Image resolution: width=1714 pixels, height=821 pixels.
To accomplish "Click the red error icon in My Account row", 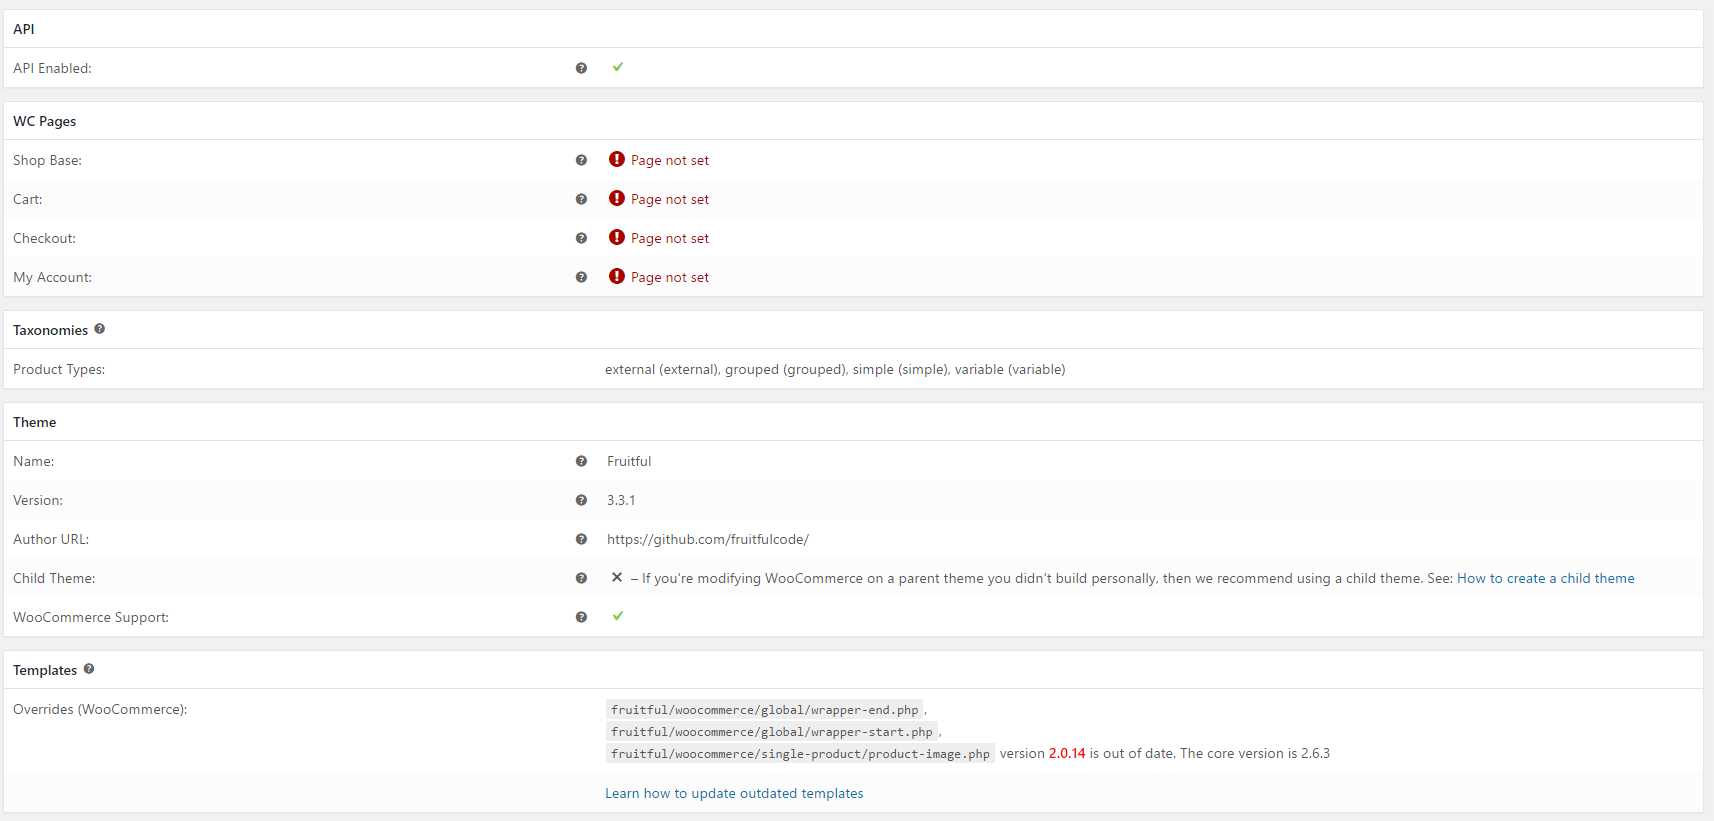I will (617, 276).
